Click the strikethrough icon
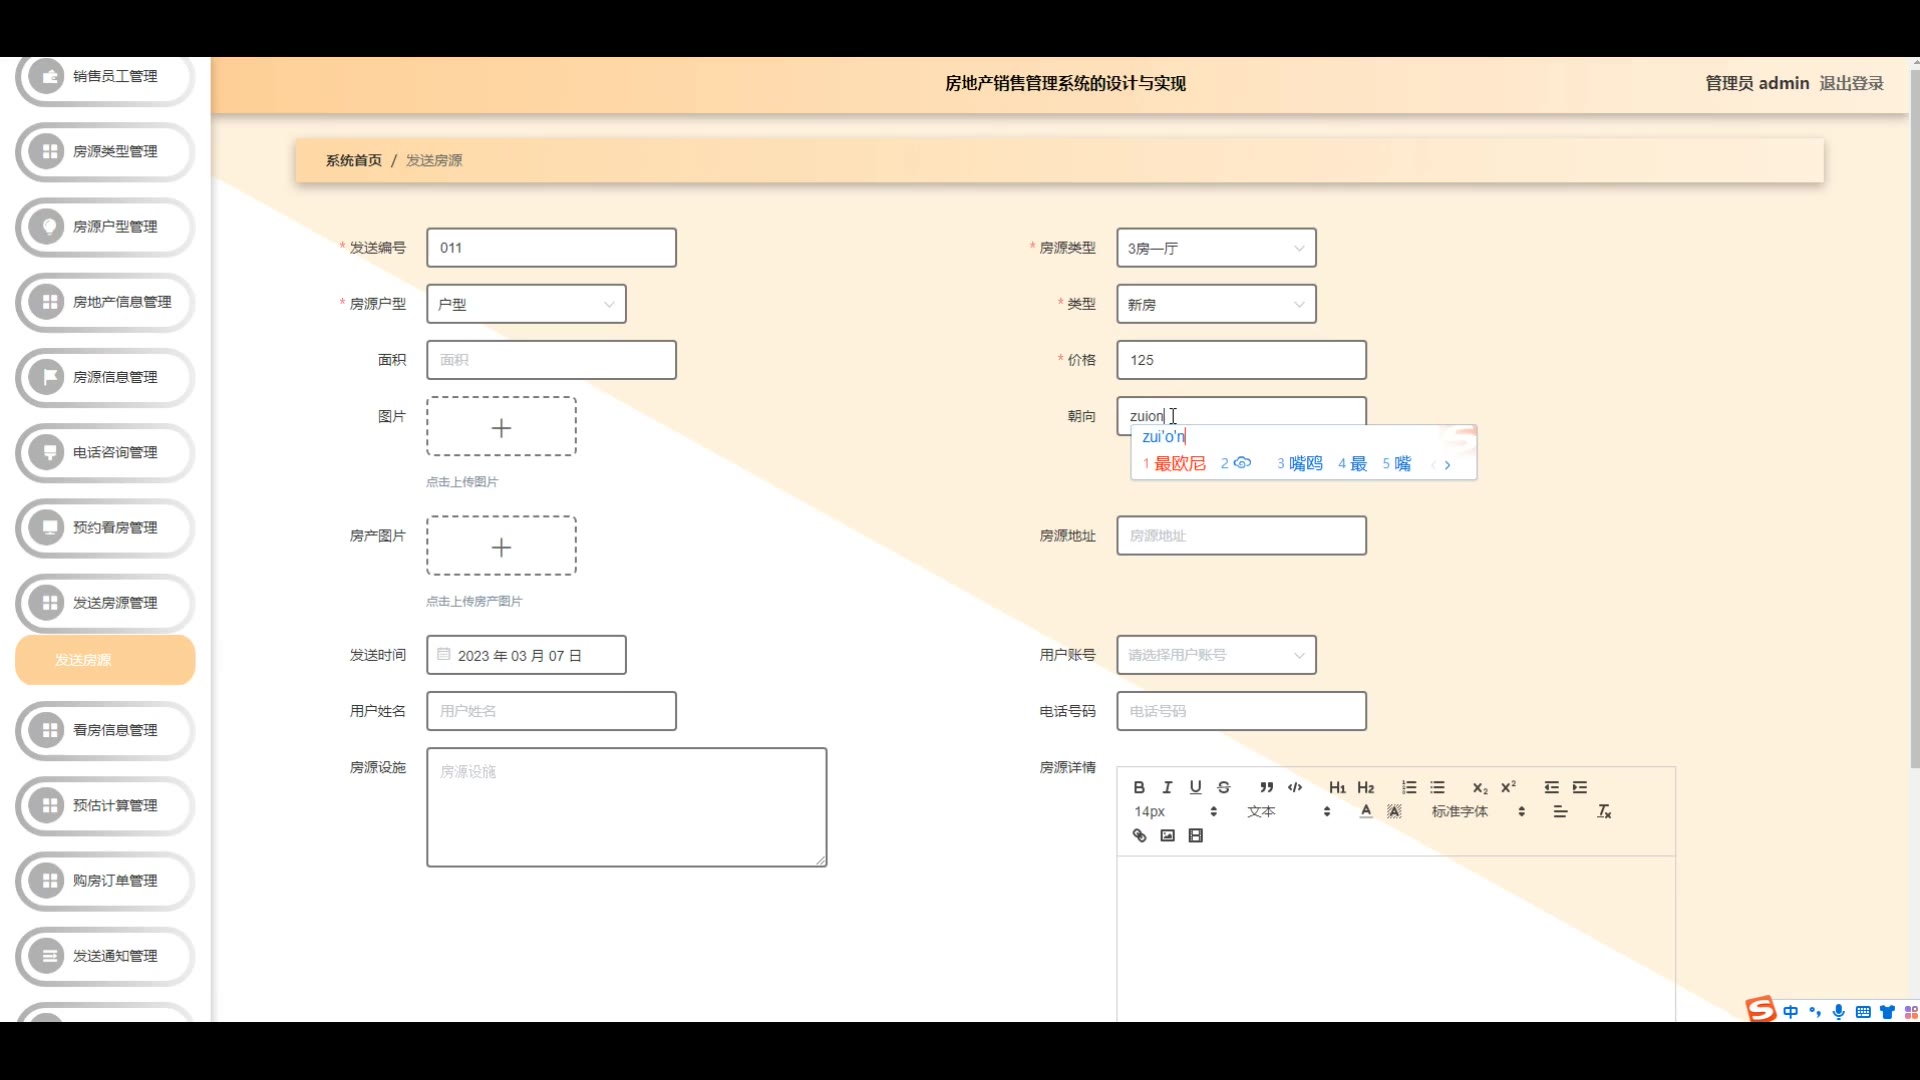The height and width of the screenshot is (1080, 1920). click(x=1223, y=787)
